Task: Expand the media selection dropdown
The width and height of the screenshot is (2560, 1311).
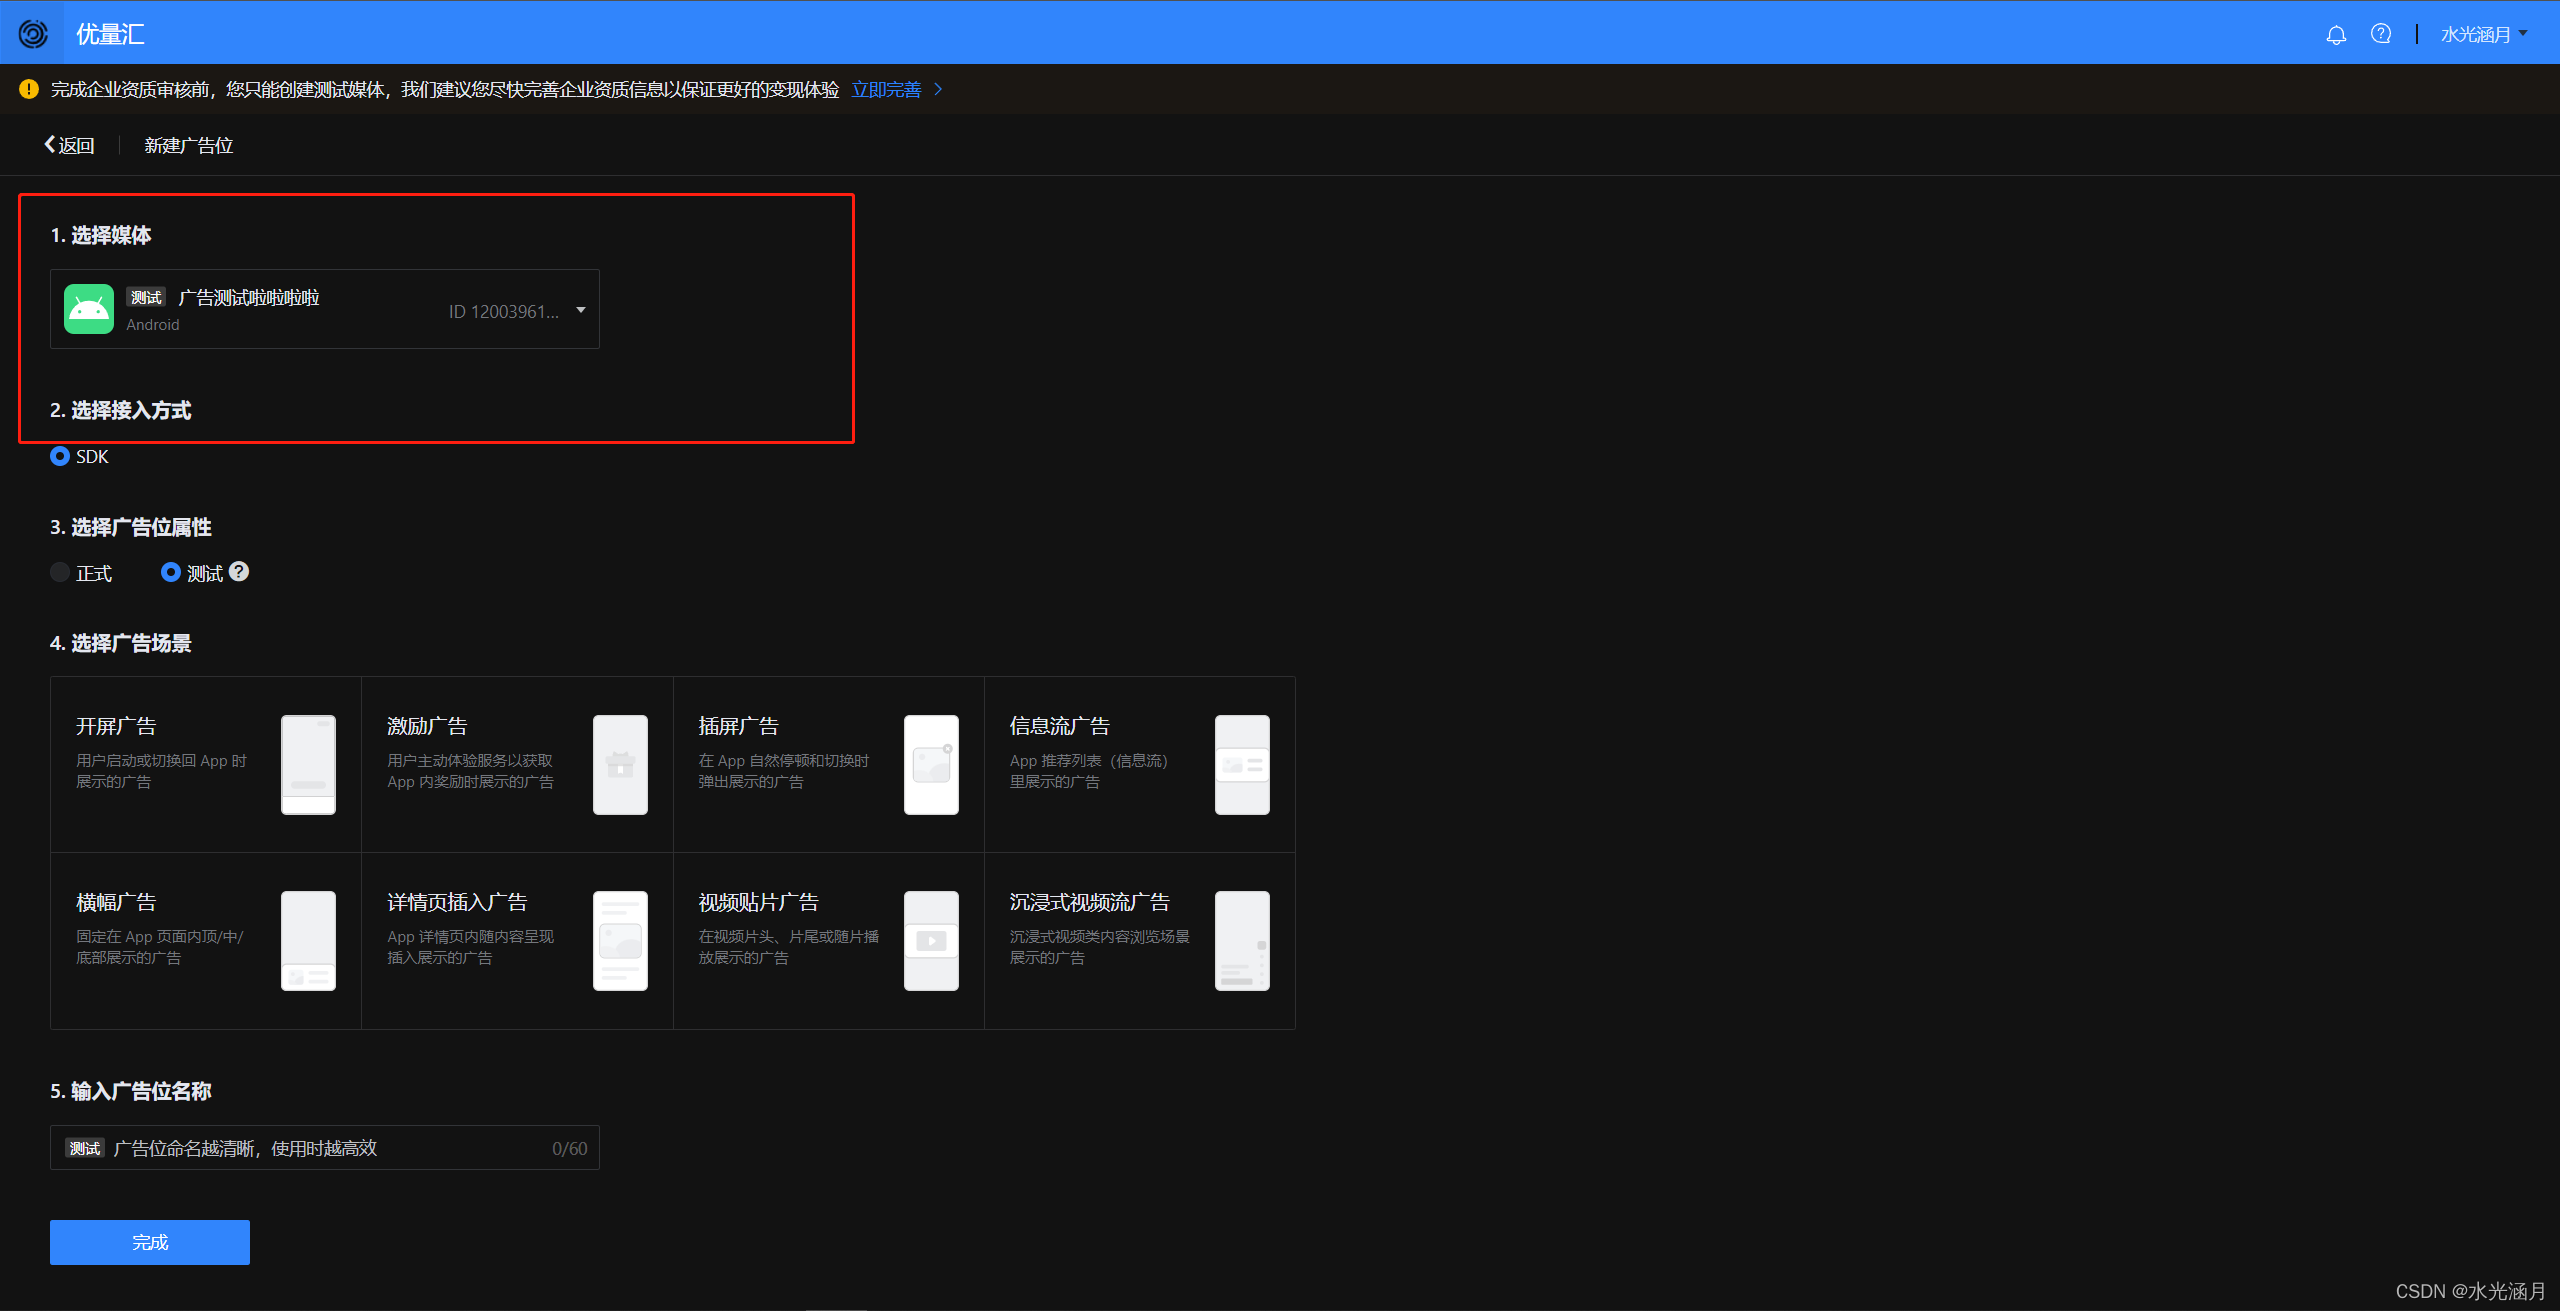Action: pyautogui.click(x=580, y=310)
